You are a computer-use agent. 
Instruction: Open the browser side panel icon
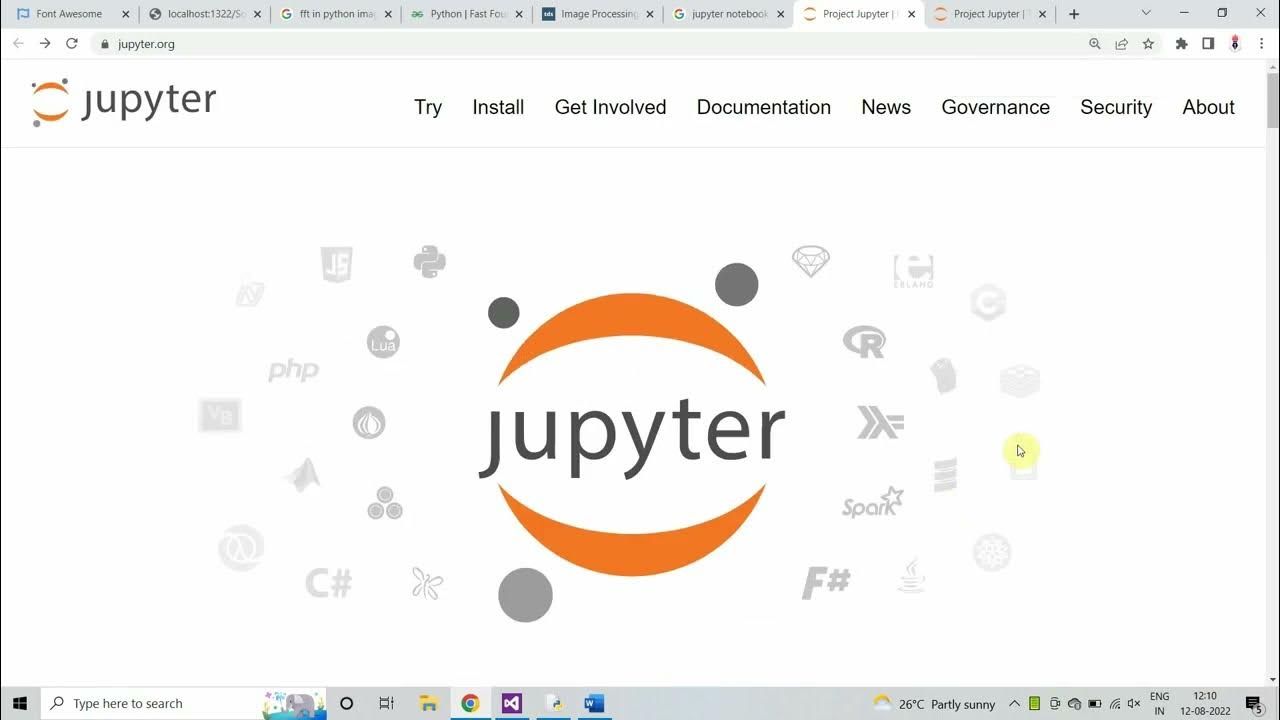click(1208, 44)
